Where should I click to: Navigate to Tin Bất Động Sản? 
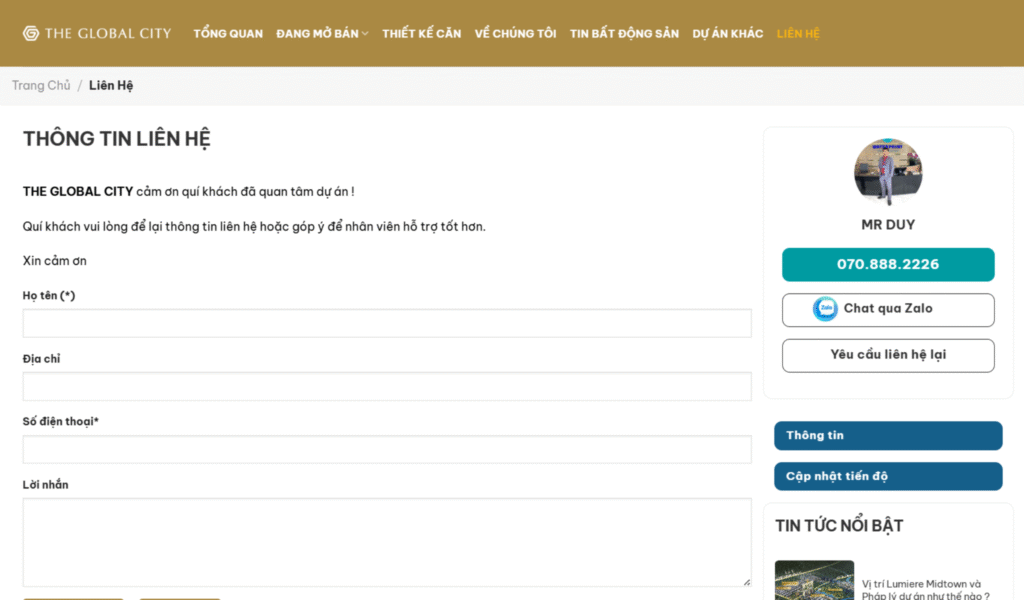point(624,34)
